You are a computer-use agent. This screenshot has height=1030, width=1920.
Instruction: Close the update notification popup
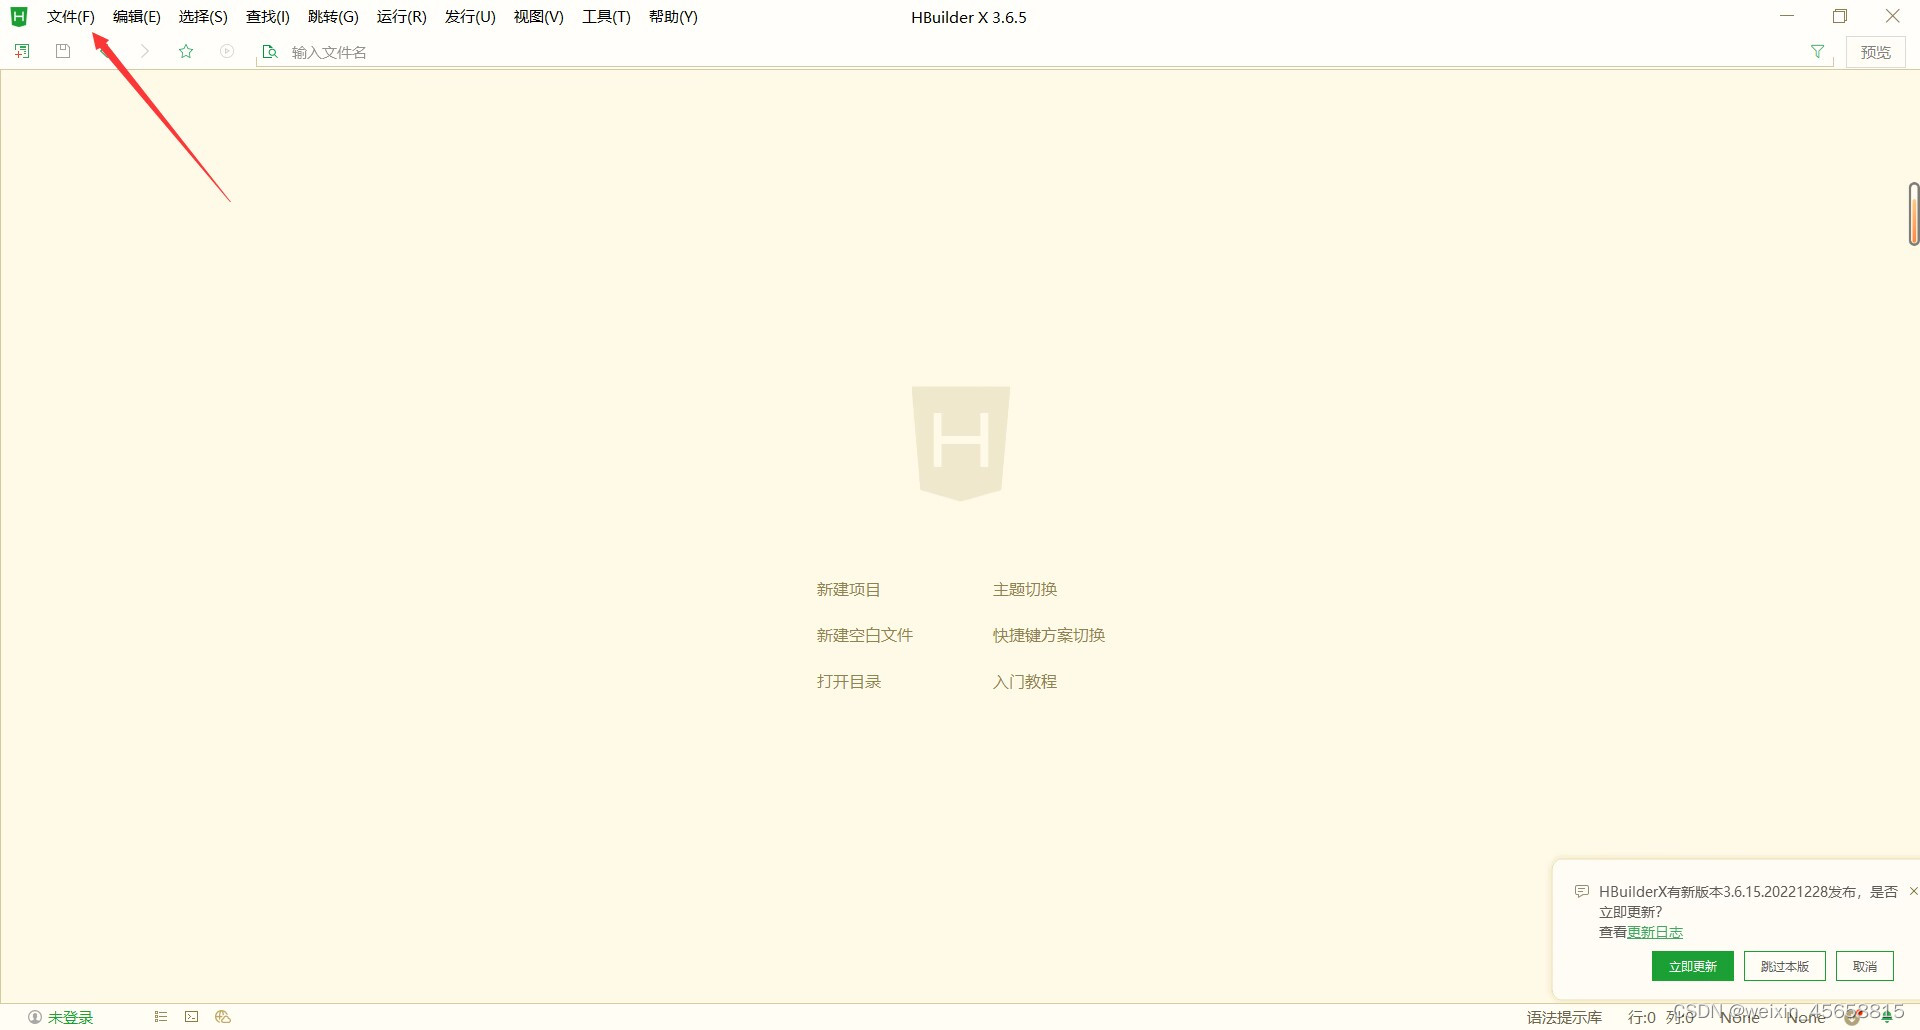(x=1913, y=891)
